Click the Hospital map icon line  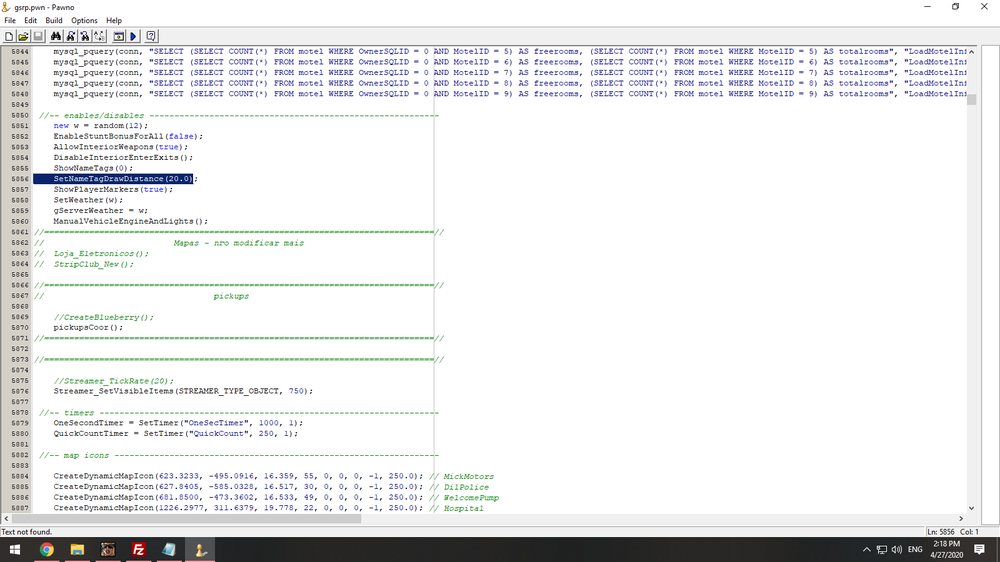[268, 508]
